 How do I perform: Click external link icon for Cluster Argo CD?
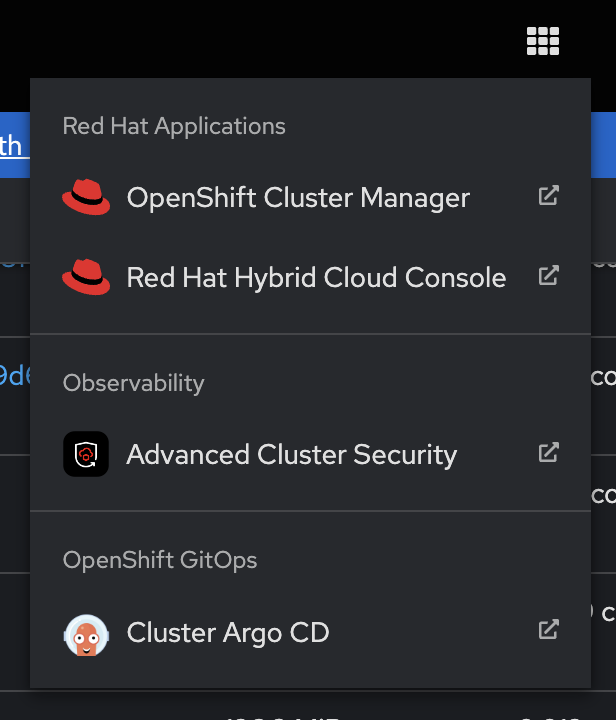pyautogui.click(x=549, y=630)
